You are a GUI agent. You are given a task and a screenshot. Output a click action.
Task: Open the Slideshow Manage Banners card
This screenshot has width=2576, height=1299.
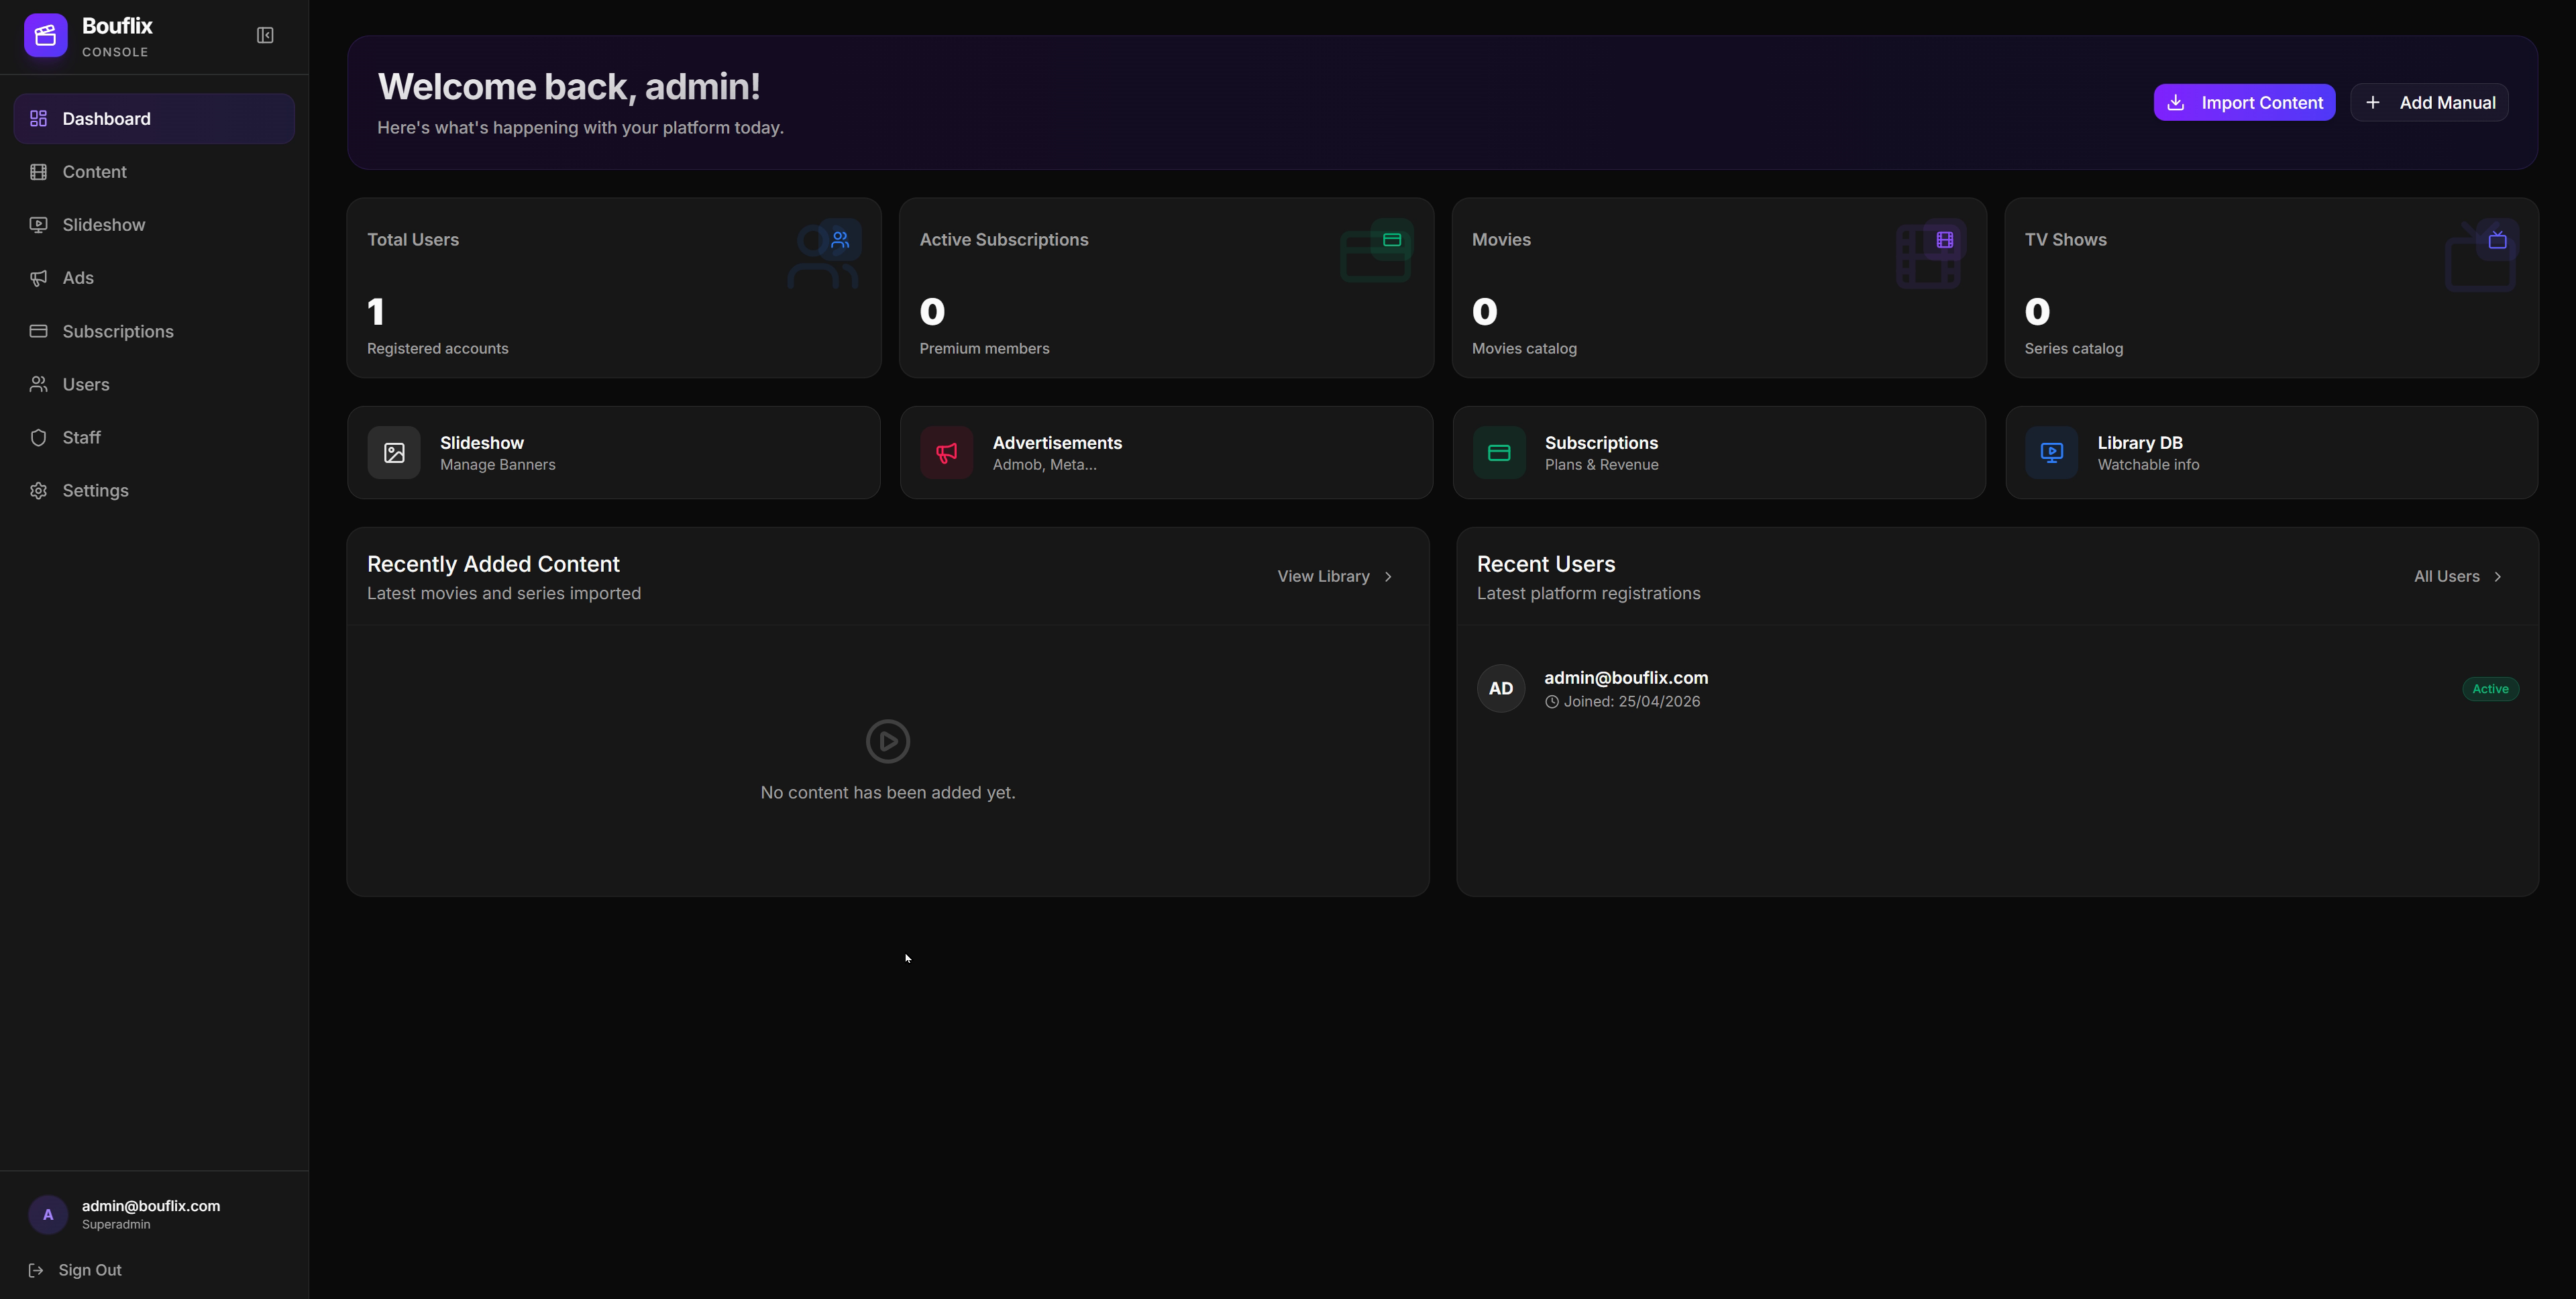point(614,453)
